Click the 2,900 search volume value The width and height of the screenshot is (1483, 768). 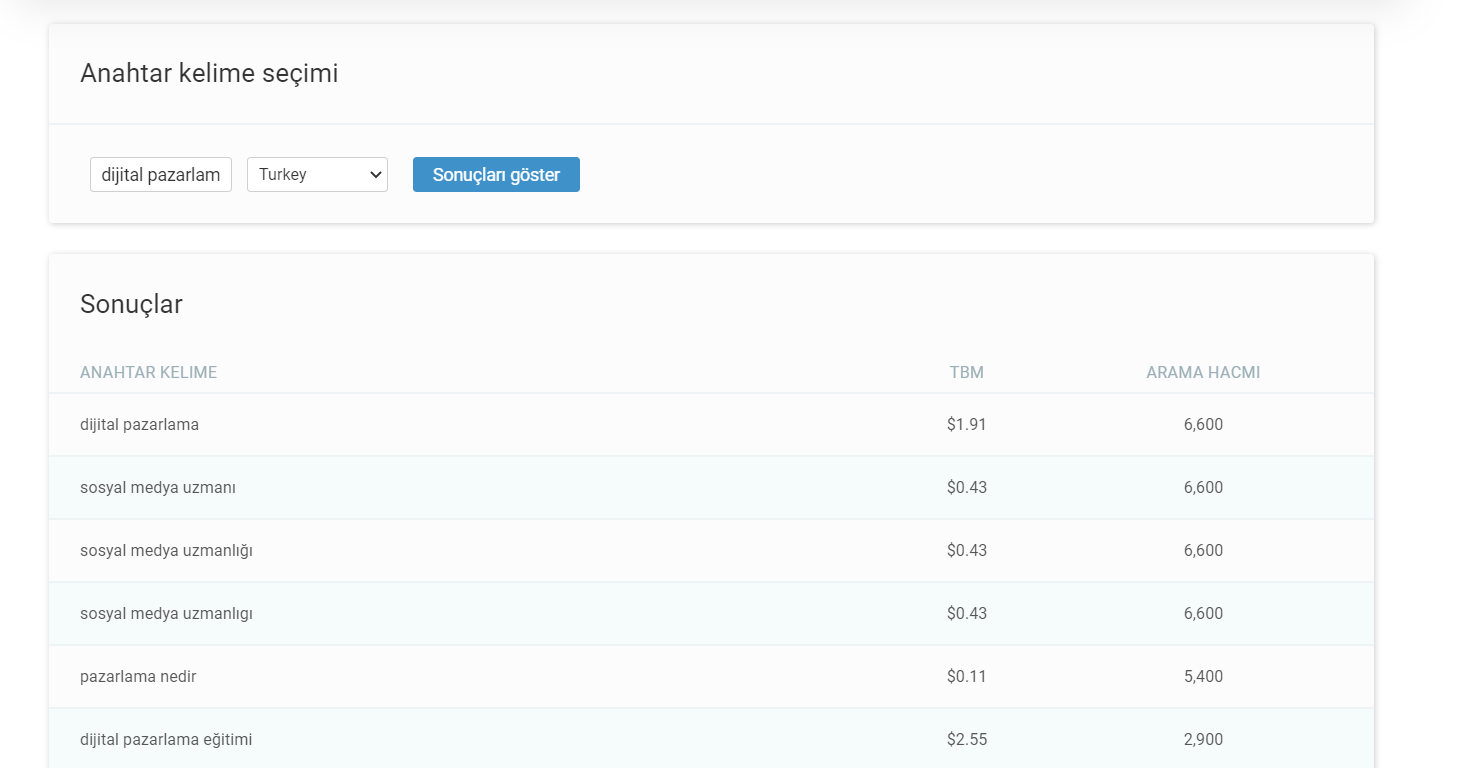(x=1203, y=740)
